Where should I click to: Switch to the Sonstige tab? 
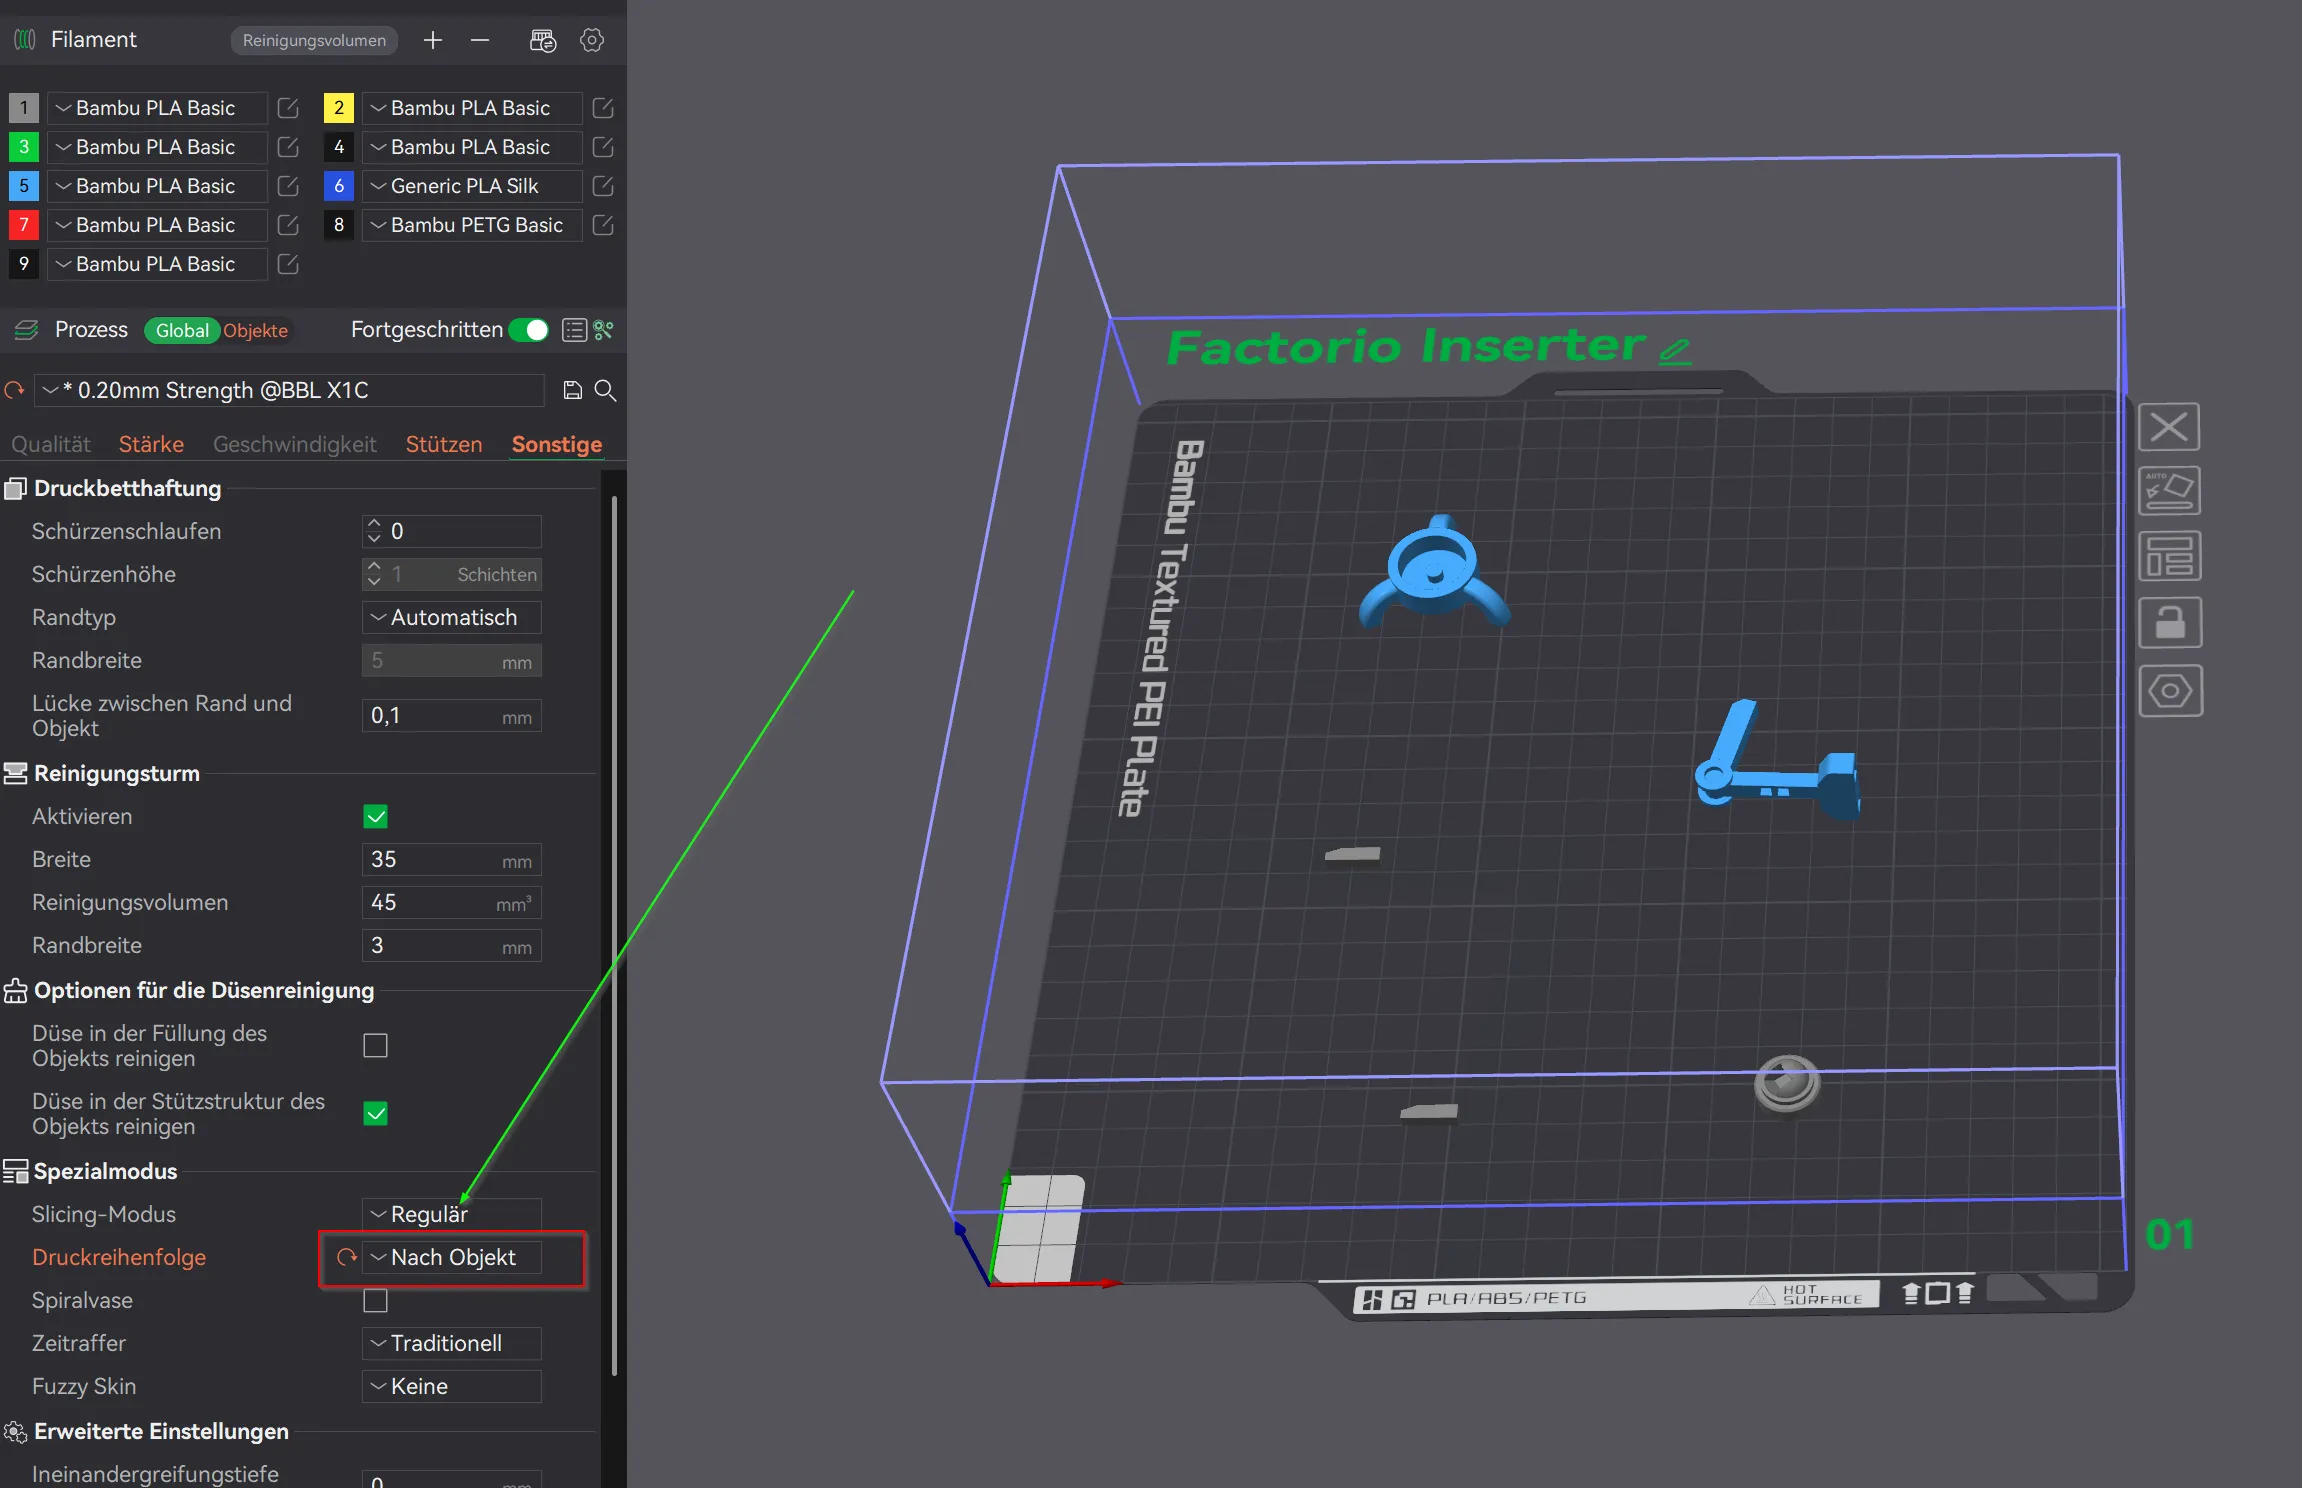[557, 445]
